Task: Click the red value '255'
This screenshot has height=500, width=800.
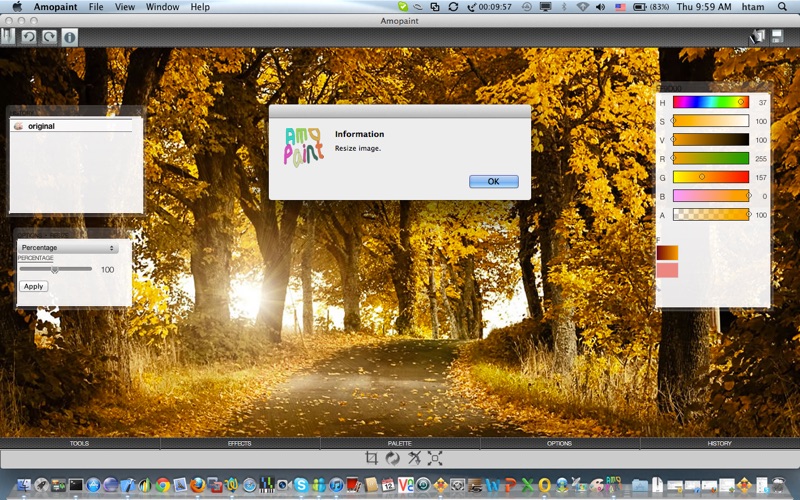Action: tap(761, 159)
